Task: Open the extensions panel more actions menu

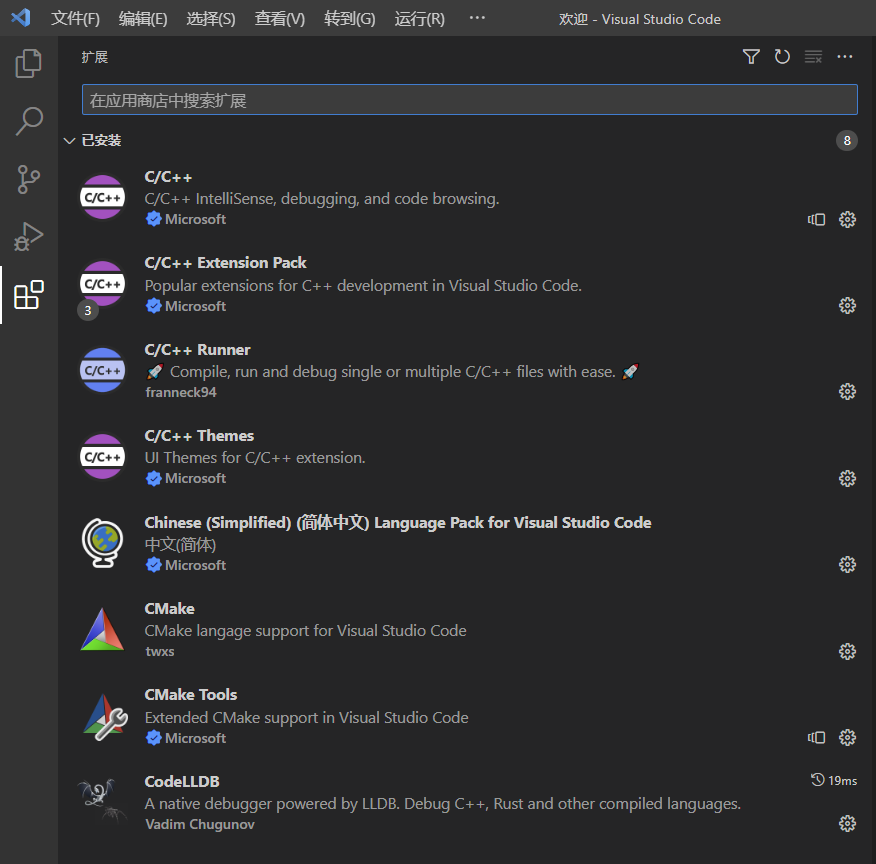Action: pos(845,56)
